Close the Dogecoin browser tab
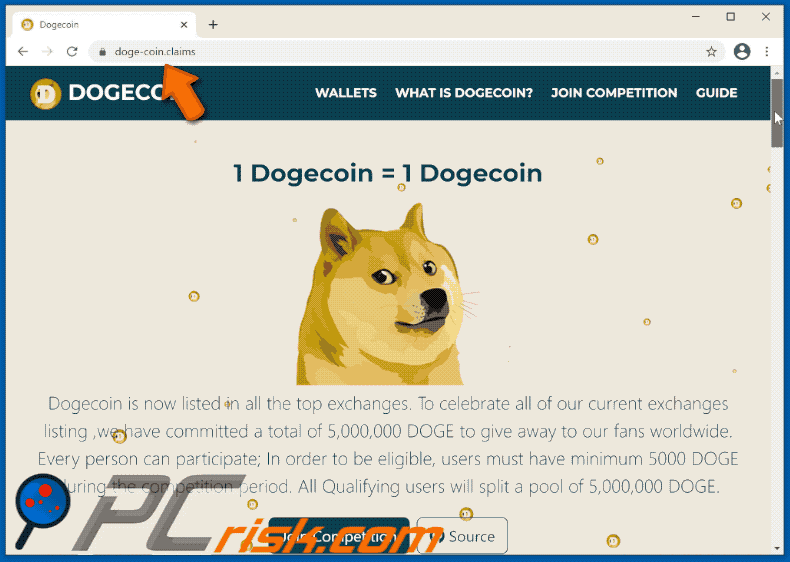The height and width of the screenshot is (562, 790). pos(184,25)
